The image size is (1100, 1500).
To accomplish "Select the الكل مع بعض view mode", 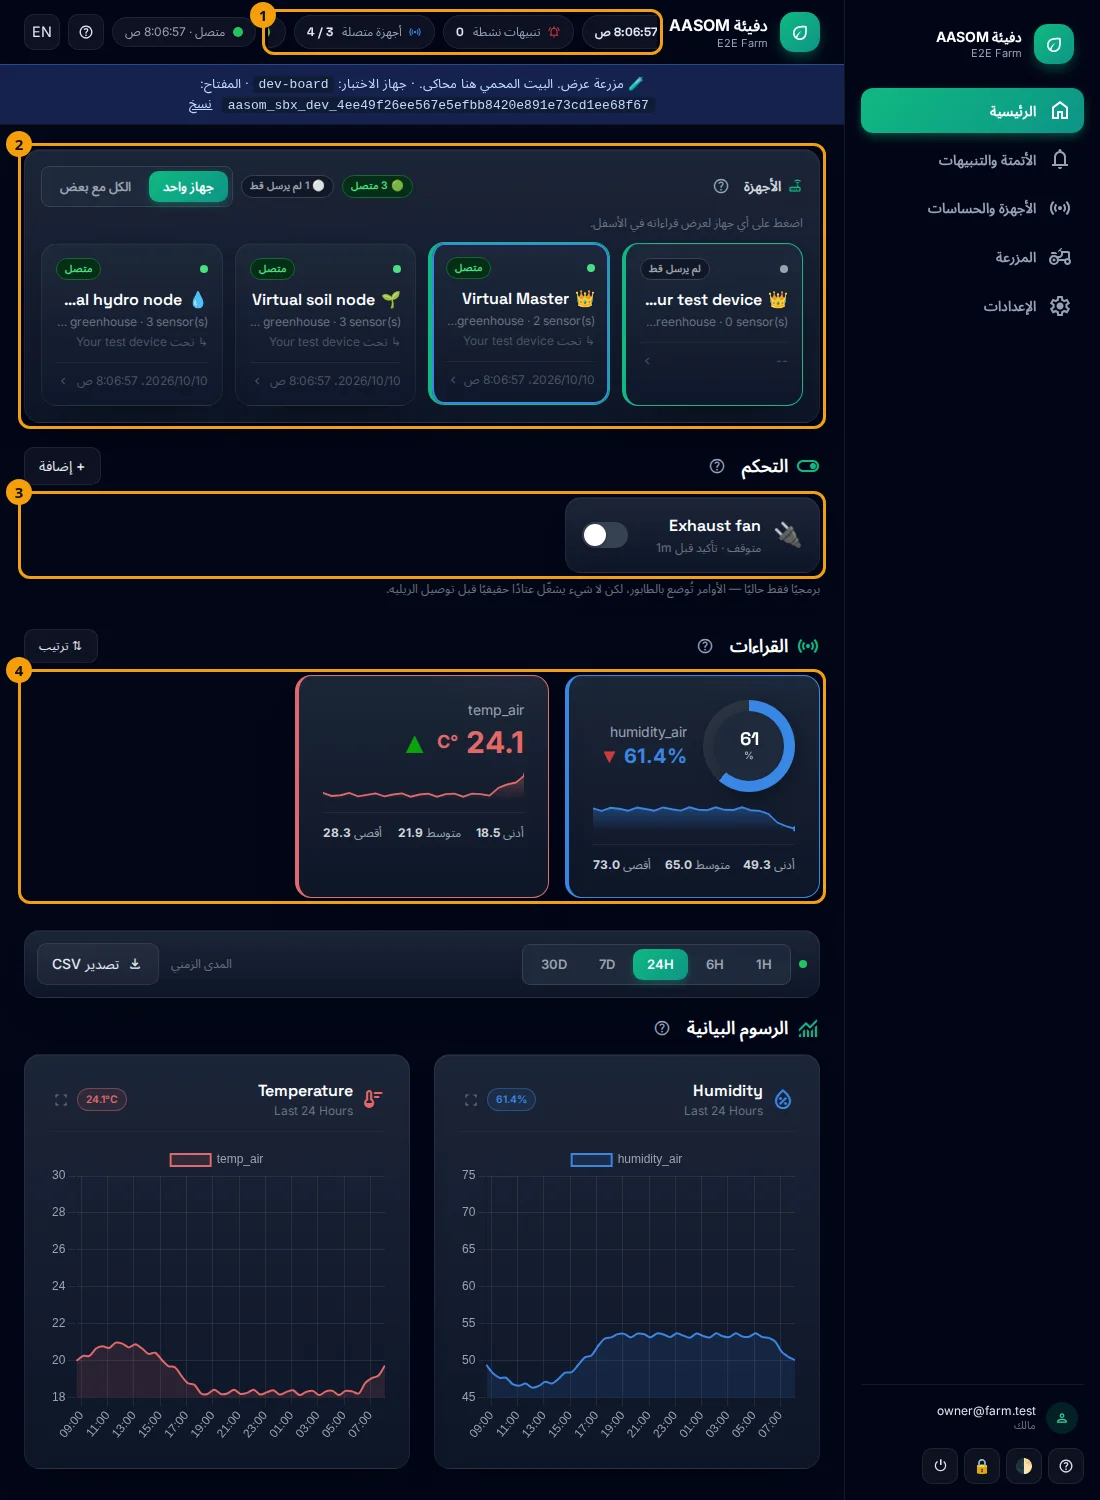I will pyautogui.click(x=95, y=187).
